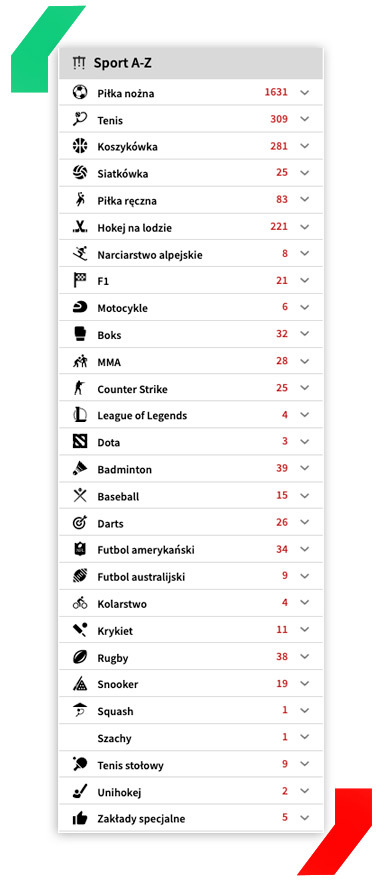This screenshot has height=880, width=381.
Task: Click the checkered flag F1 icon
Action: [80, 280]
